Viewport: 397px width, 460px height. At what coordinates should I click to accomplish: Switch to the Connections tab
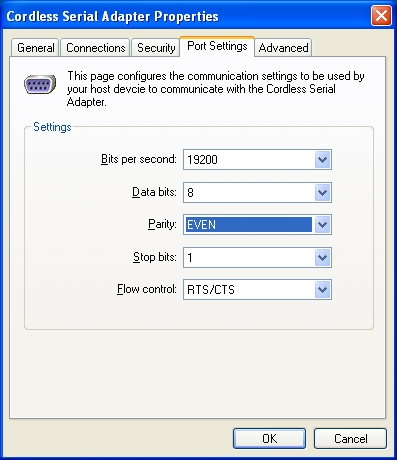(x=96, y=48)
